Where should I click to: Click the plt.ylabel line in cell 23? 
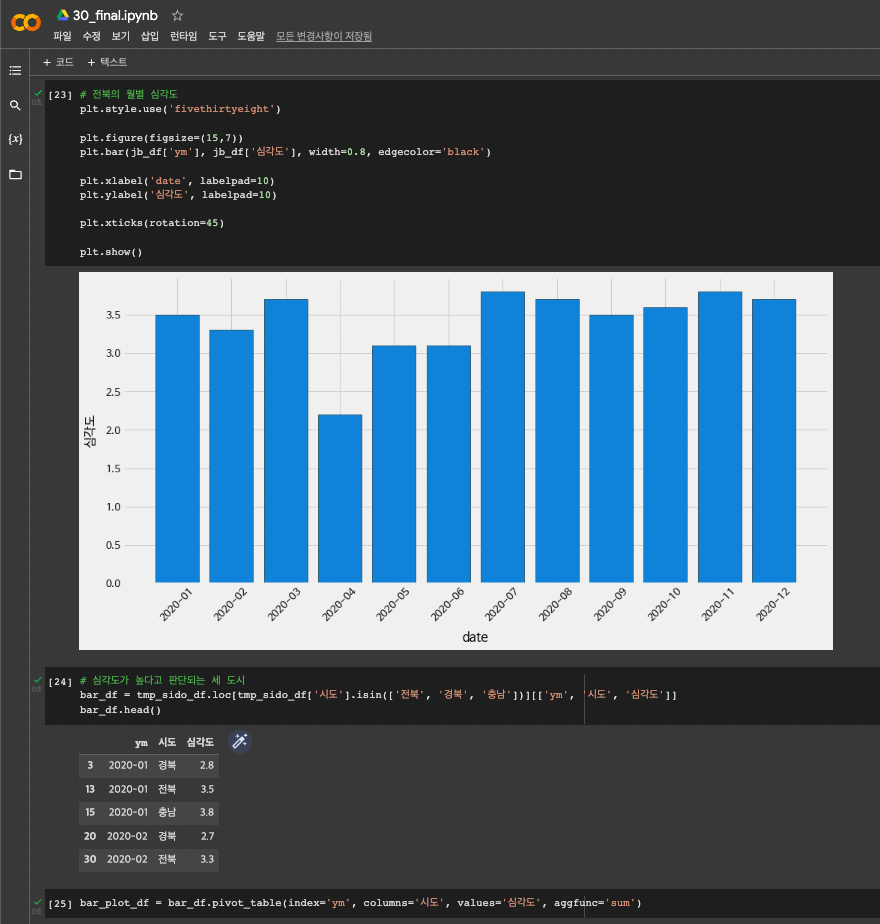(x=178, y=194)
